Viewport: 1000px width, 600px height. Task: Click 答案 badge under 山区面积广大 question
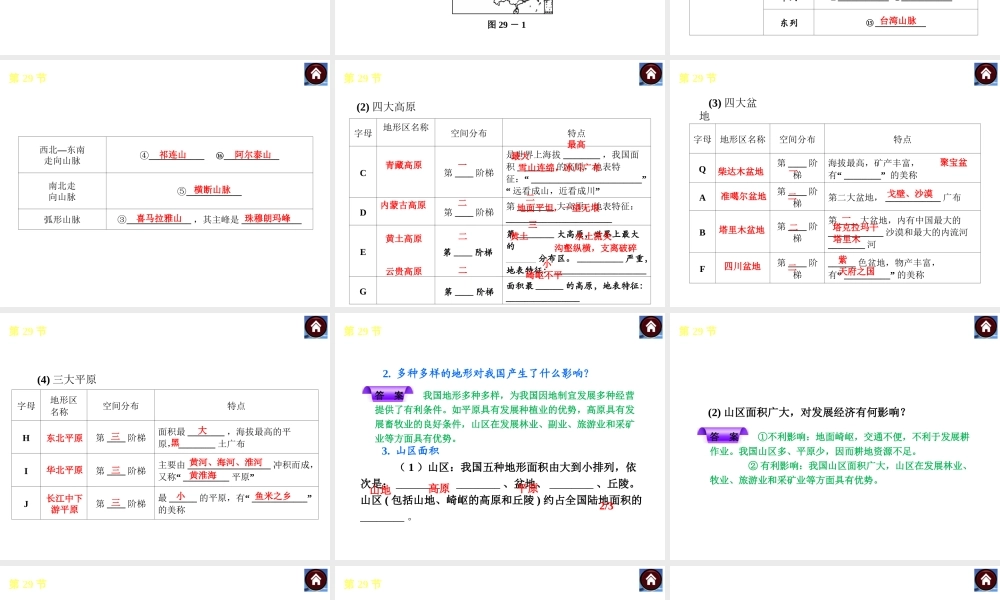pos(723,435)
